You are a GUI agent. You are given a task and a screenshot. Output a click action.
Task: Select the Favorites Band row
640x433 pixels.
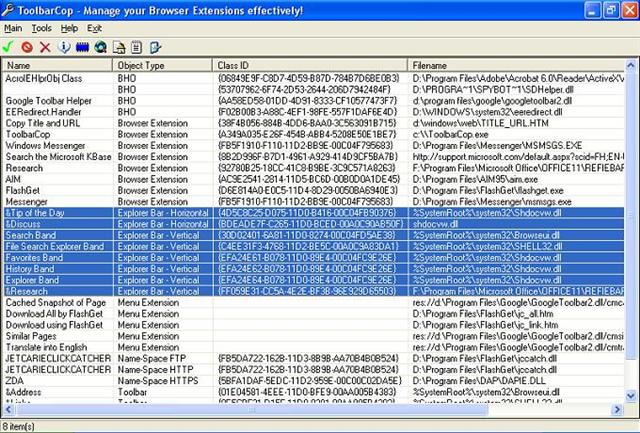(x=313, y=258)
